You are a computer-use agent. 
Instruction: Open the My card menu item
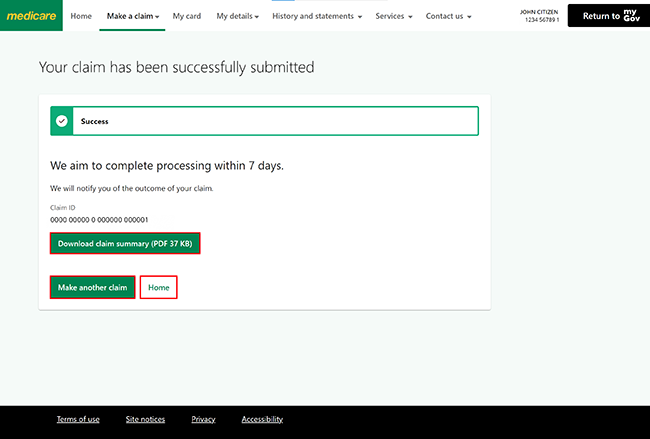click(x=187, y=16)
